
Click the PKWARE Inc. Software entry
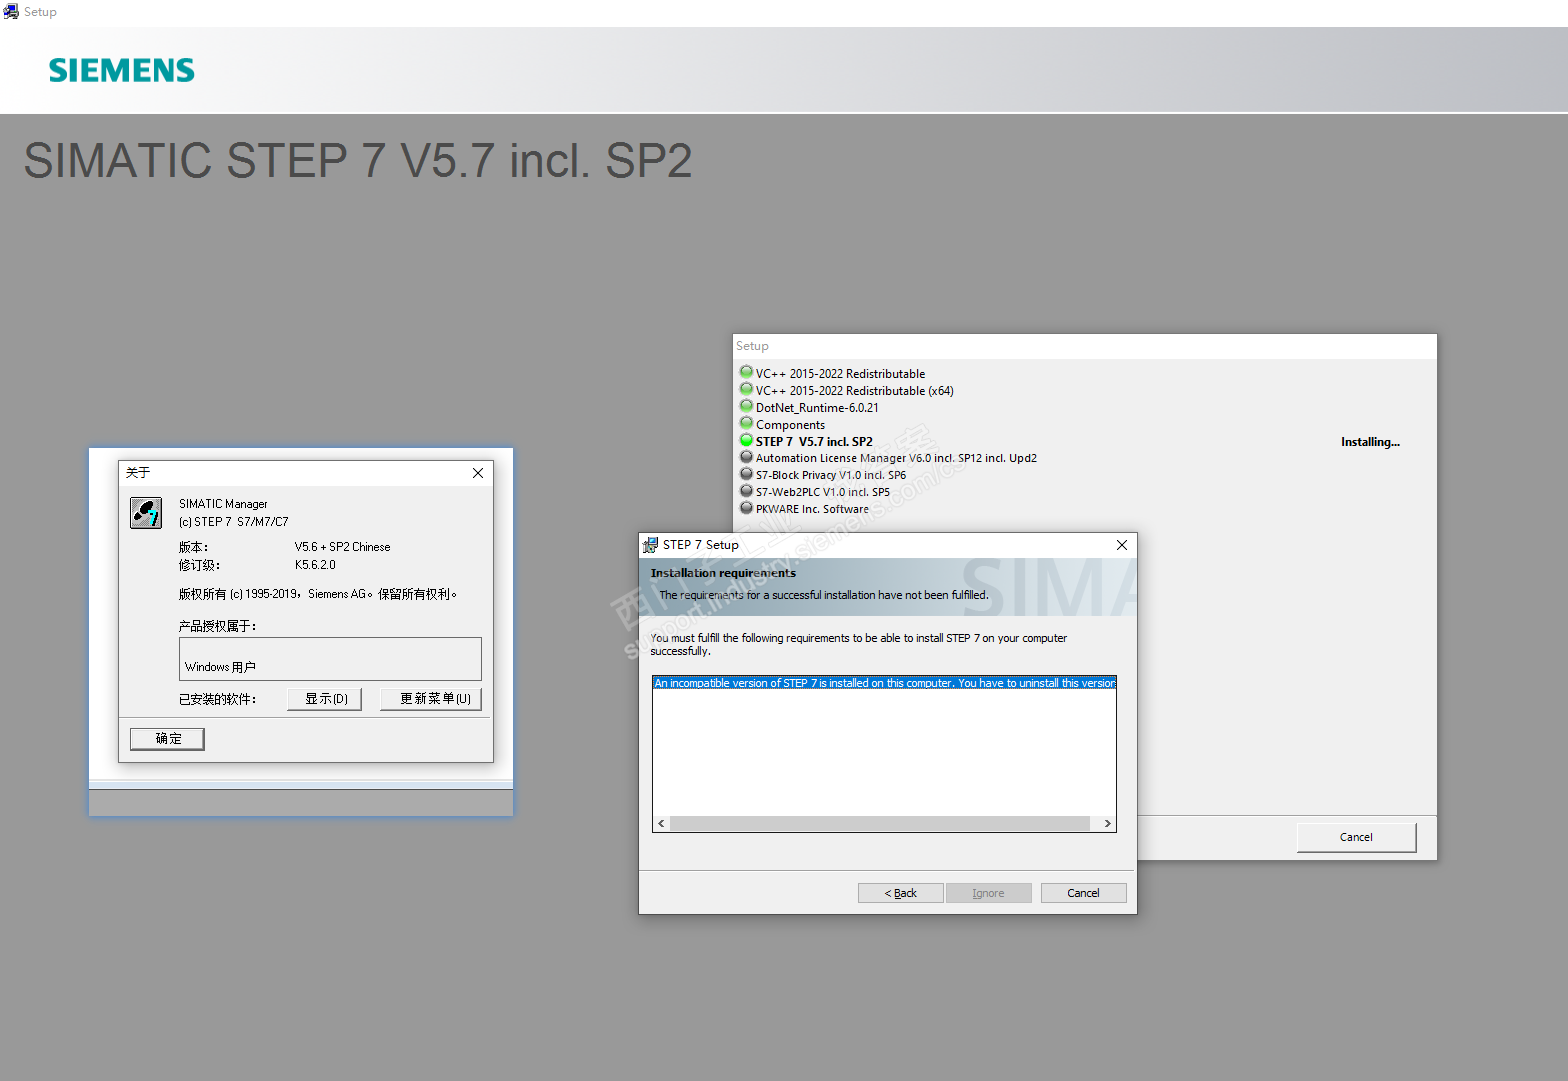pos(812,510)
